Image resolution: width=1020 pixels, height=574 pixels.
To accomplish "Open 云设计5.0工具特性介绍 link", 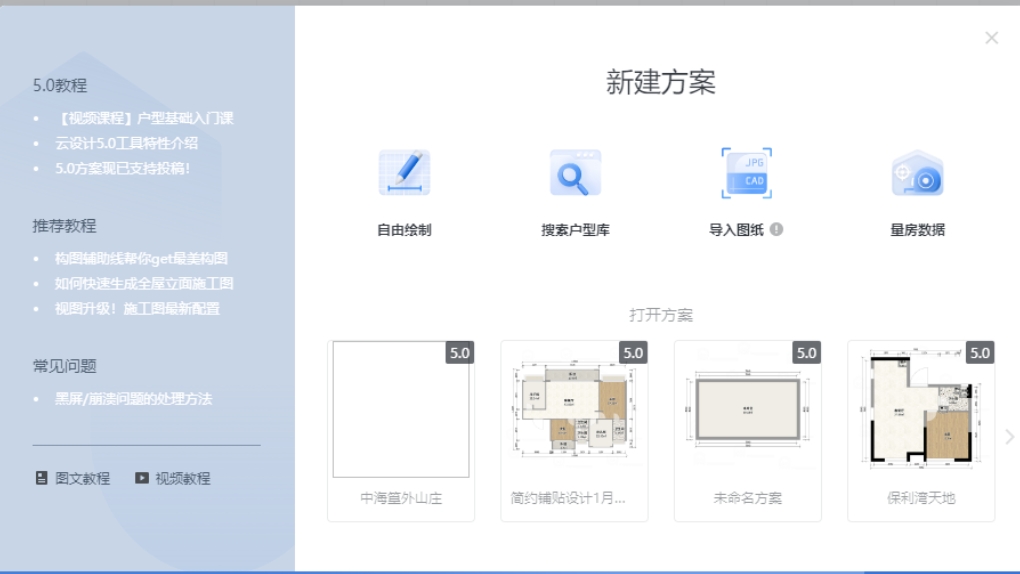I will tap(126, 143).
